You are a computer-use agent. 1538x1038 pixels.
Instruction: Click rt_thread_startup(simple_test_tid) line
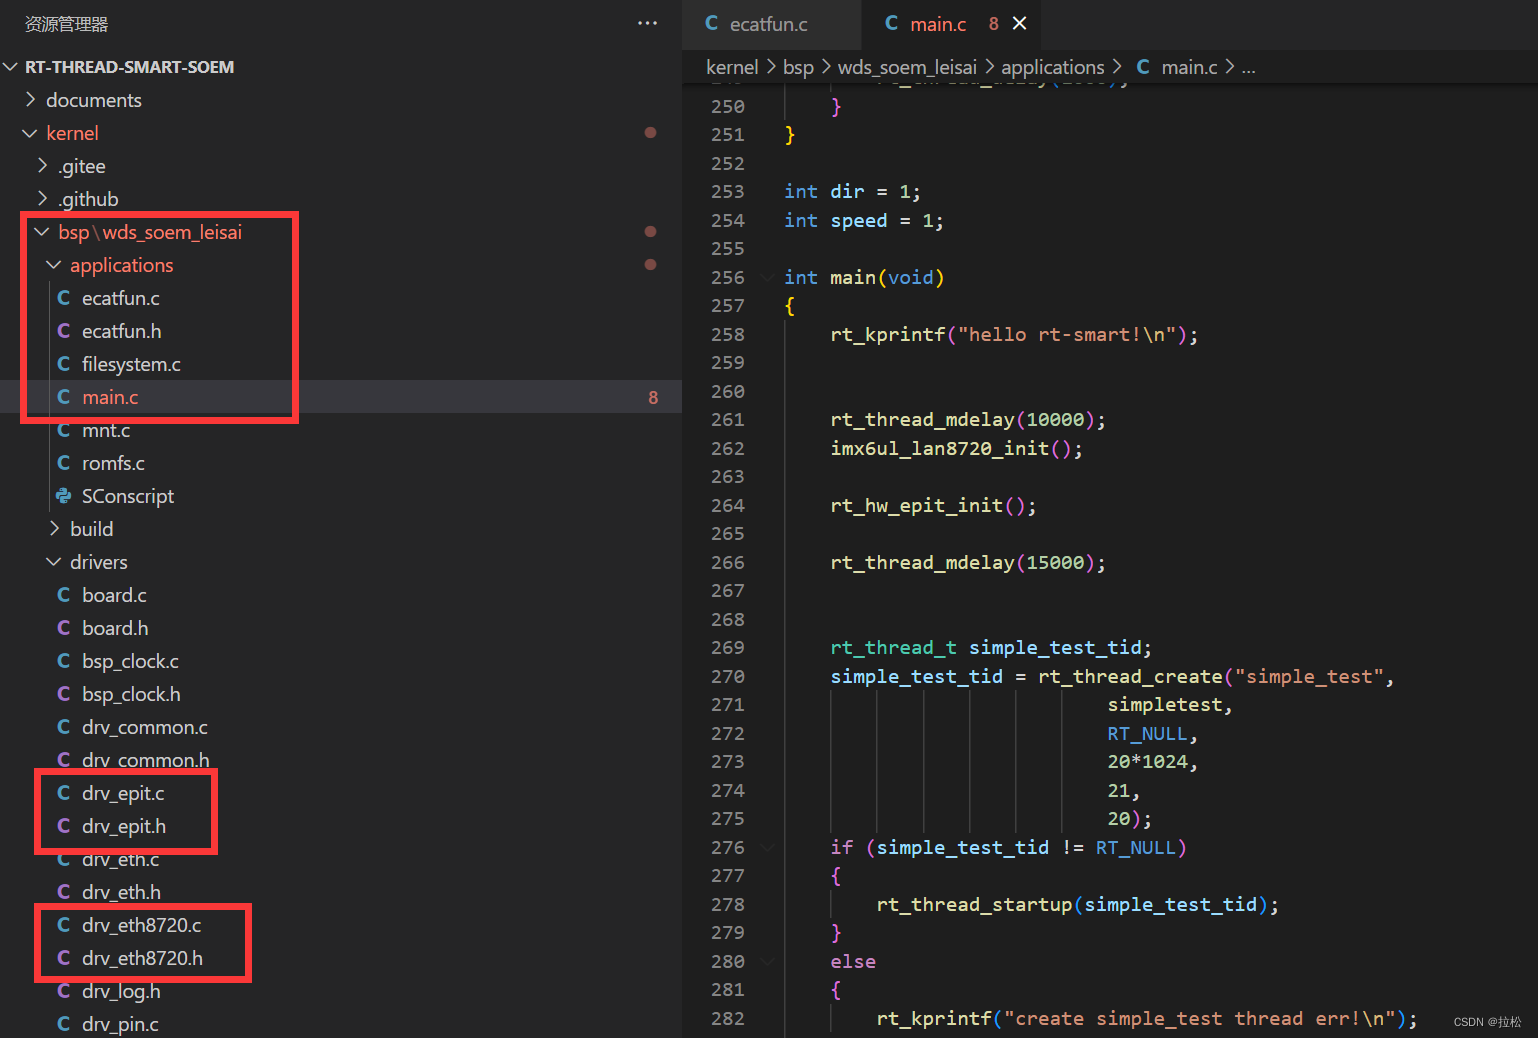[1077, 905]
